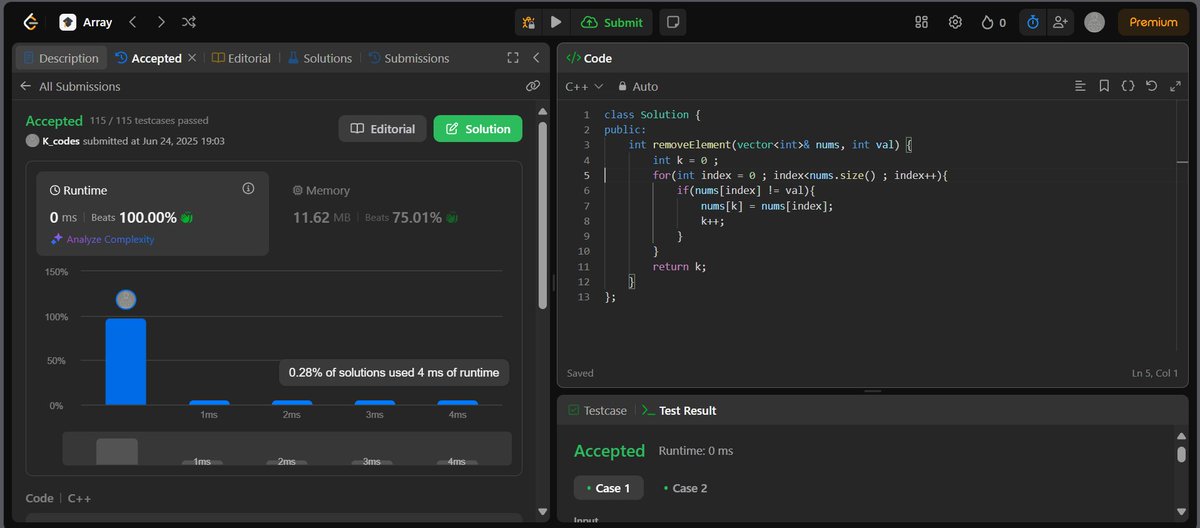
Task: Click the tallest blue runtime bar
Action: [x=126, y=361]
